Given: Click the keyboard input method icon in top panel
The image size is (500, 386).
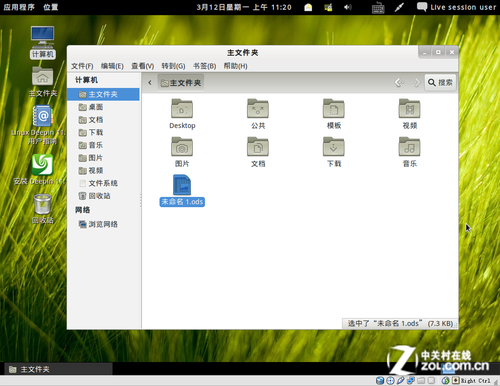Looking at the screenshot, I should click(378, 7).
